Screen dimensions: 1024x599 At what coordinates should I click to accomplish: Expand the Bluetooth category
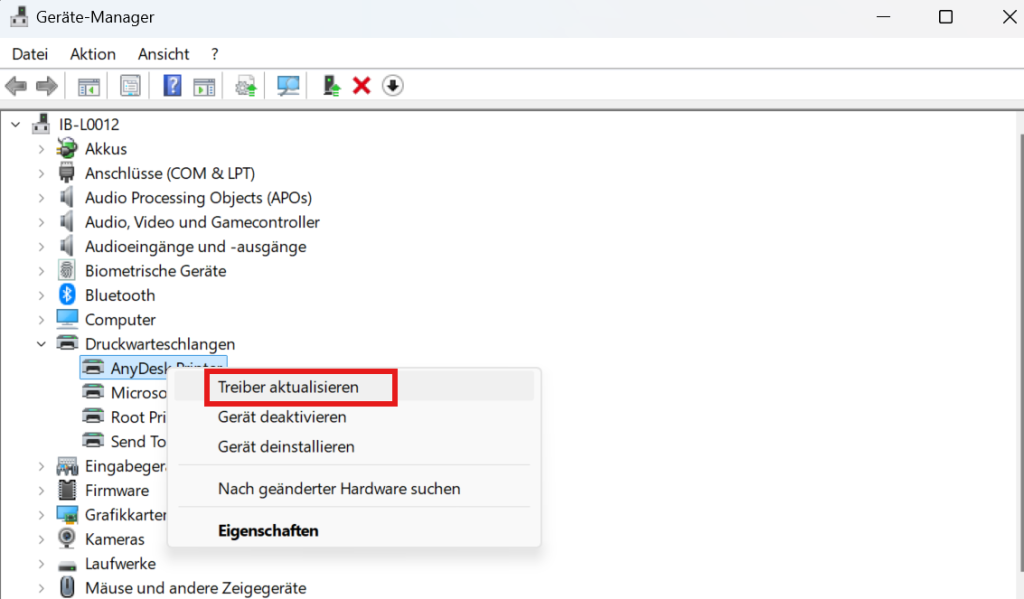coord(41,295)
